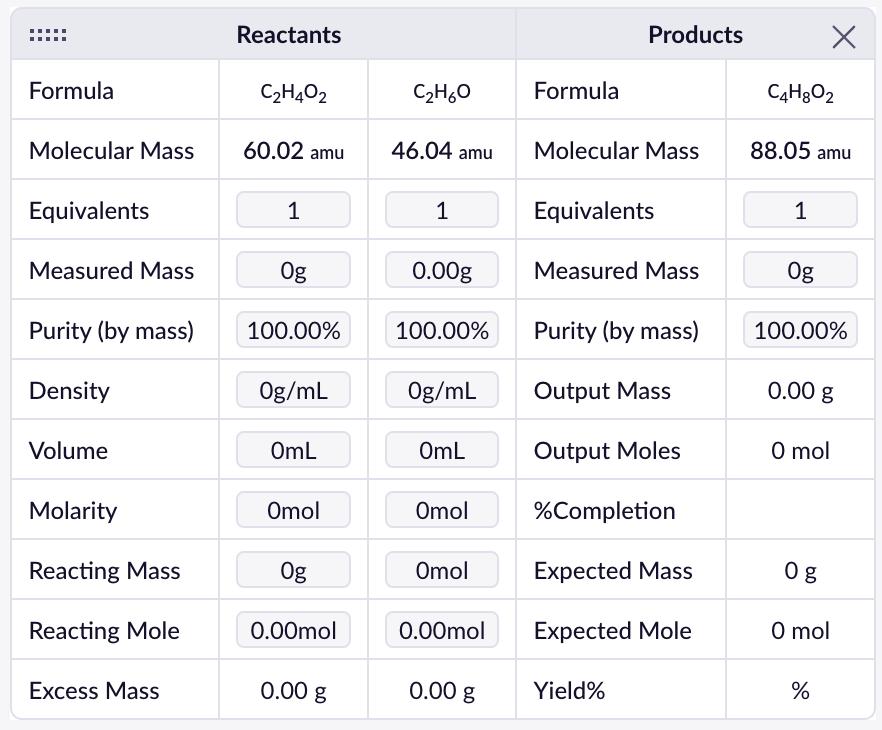Enter Density for C2H6O reactant
The width and height of the screenshot is (882, 730).
click(442, 391)
